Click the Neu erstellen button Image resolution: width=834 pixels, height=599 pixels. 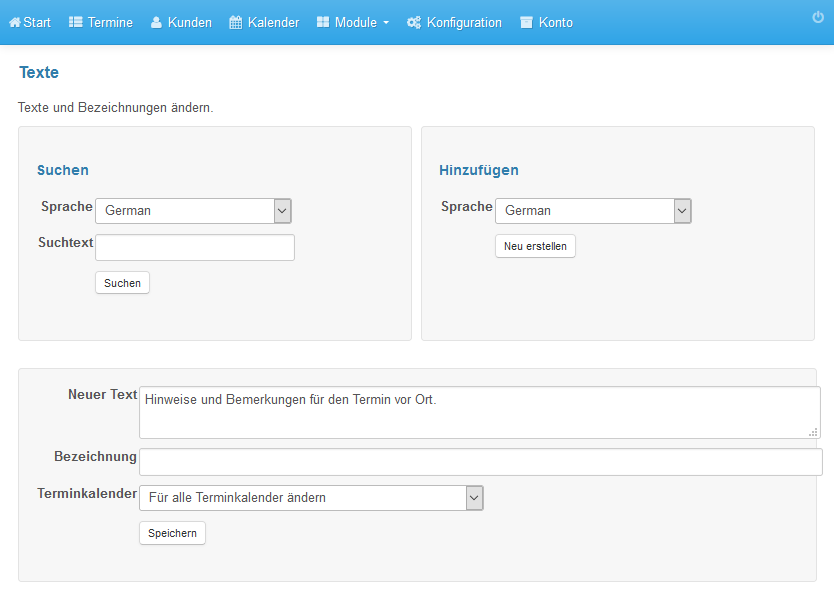pyautogui.click(x=535, y=246)
